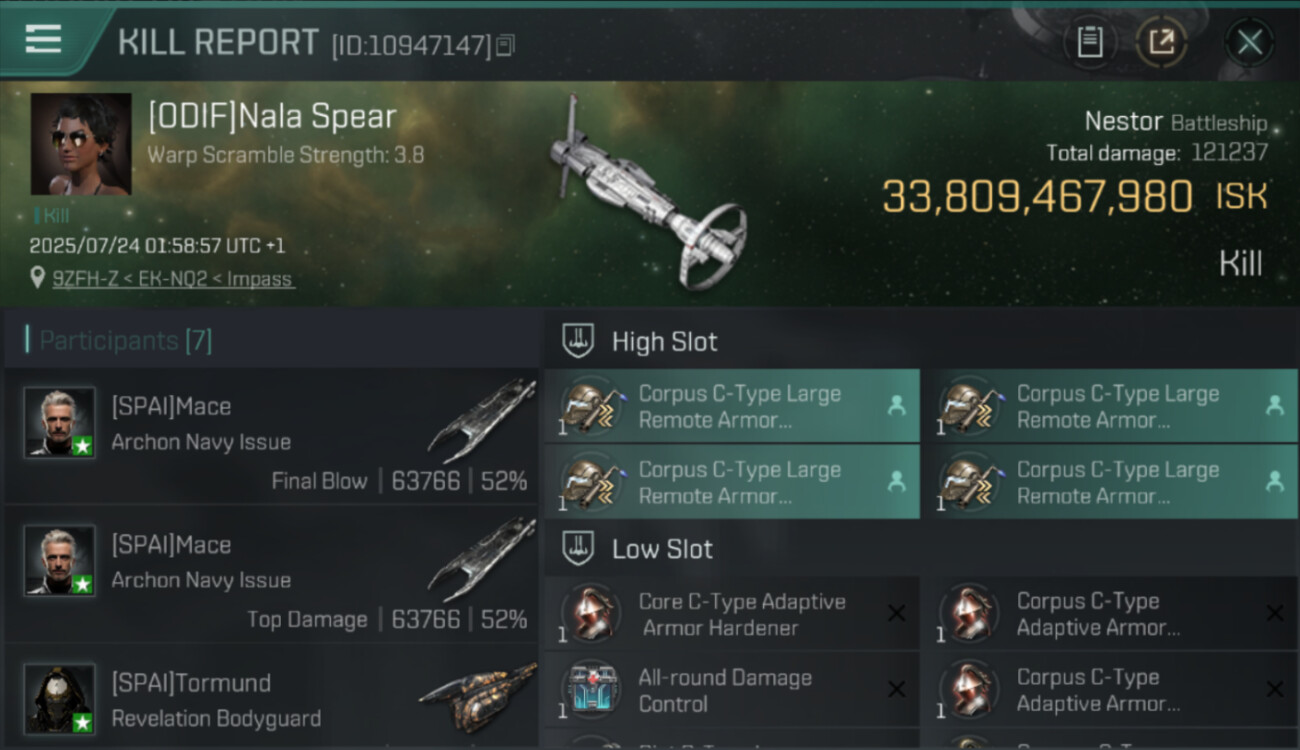The image size is (1300, 750).
Task: Click the X beside Core C-Type Adaptive Armor Hardener
Action: pos(896,613)
